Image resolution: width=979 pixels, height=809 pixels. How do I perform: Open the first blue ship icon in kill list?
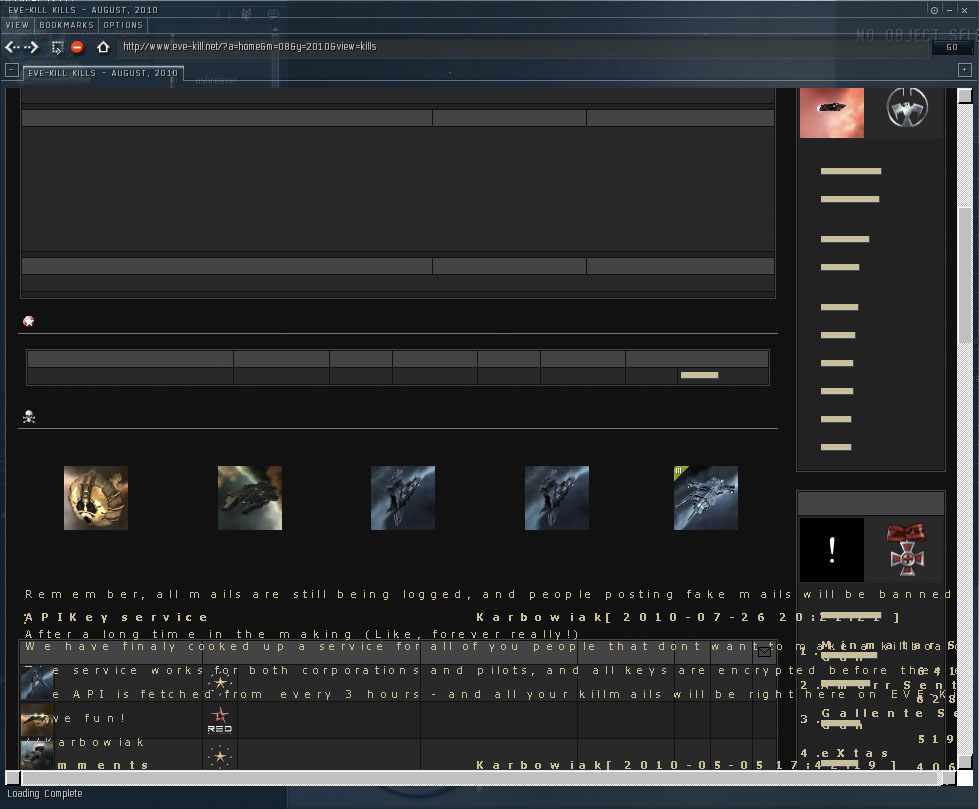[36, 682]
